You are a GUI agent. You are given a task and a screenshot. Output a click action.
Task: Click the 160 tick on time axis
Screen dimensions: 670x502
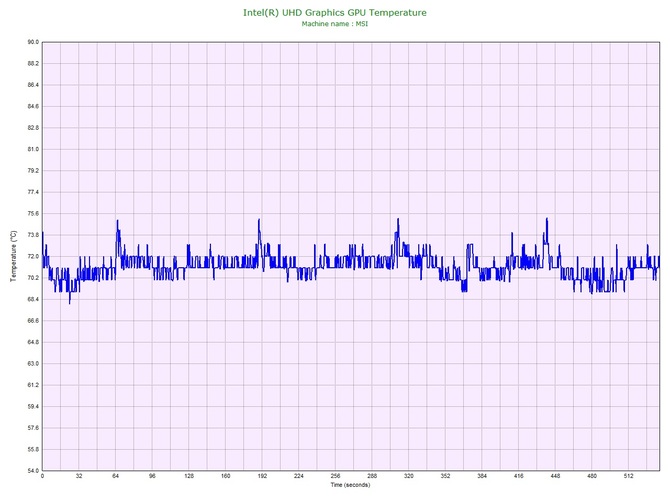tap(226, 476)
